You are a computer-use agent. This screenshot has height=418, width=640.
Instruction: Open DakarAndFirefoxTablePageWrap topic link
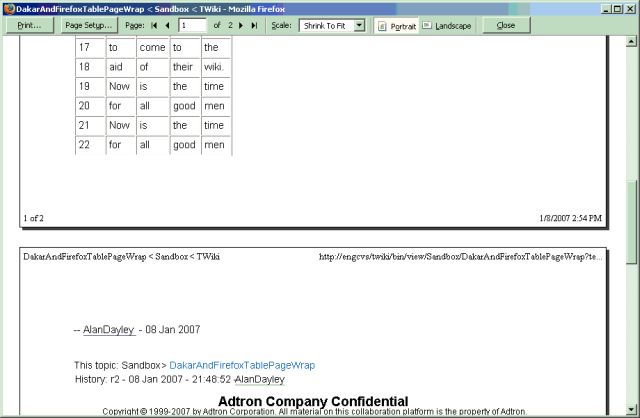click(242, 365)
